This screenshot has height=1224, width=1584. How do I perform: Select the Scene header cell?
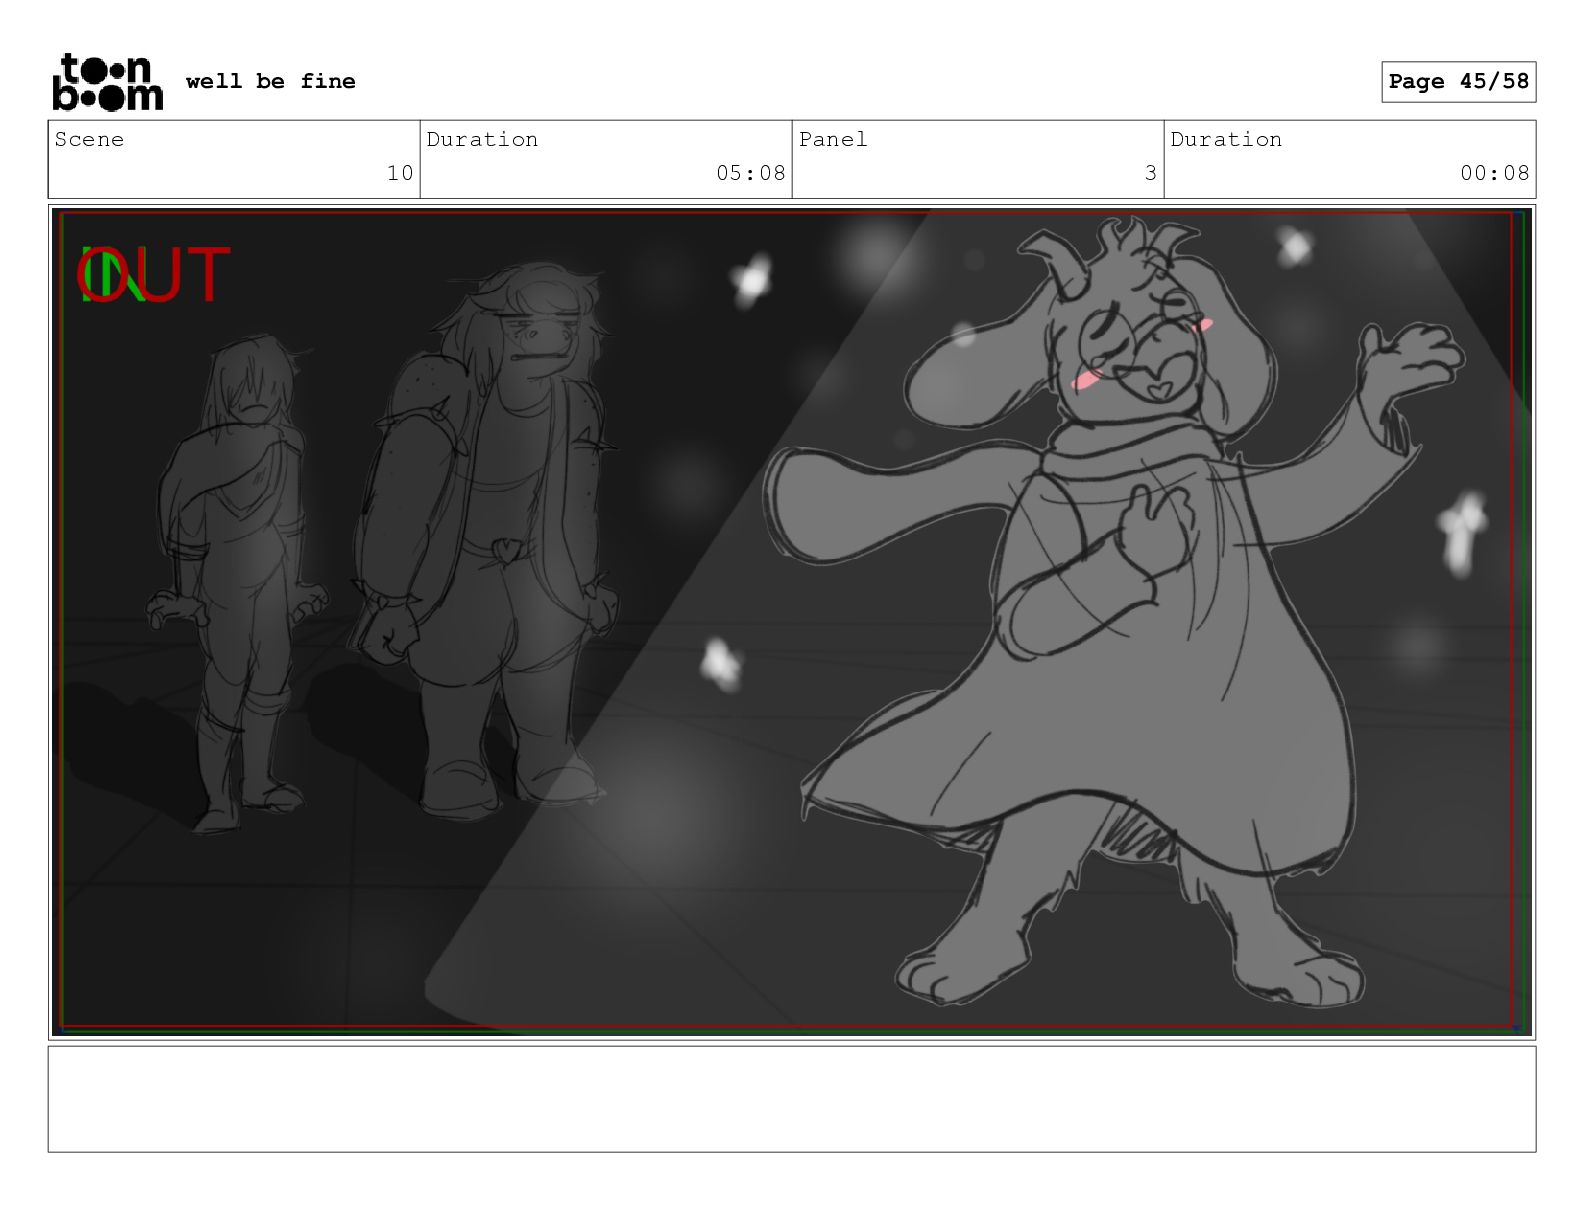pos(234,159)
